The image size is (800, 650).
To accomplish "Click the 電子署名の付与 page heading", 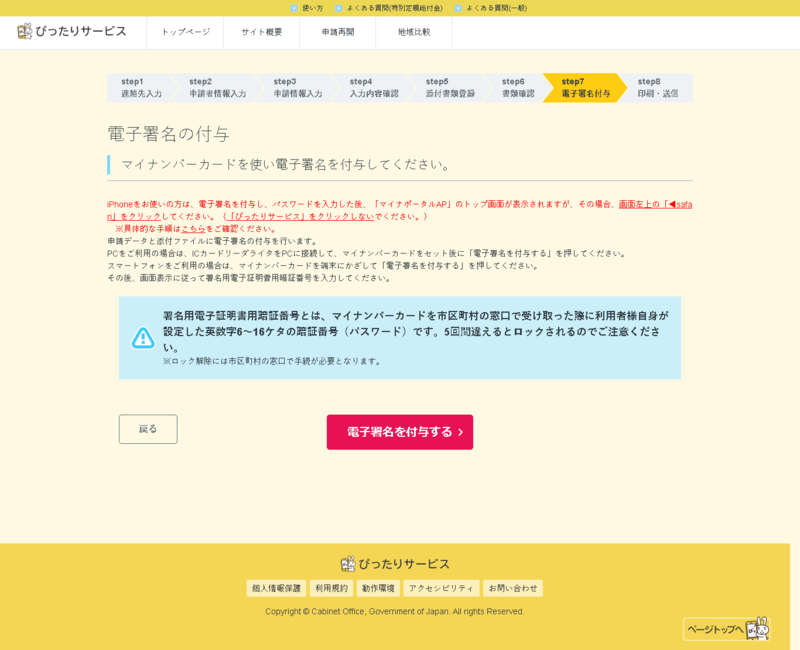I will [168, 134].
